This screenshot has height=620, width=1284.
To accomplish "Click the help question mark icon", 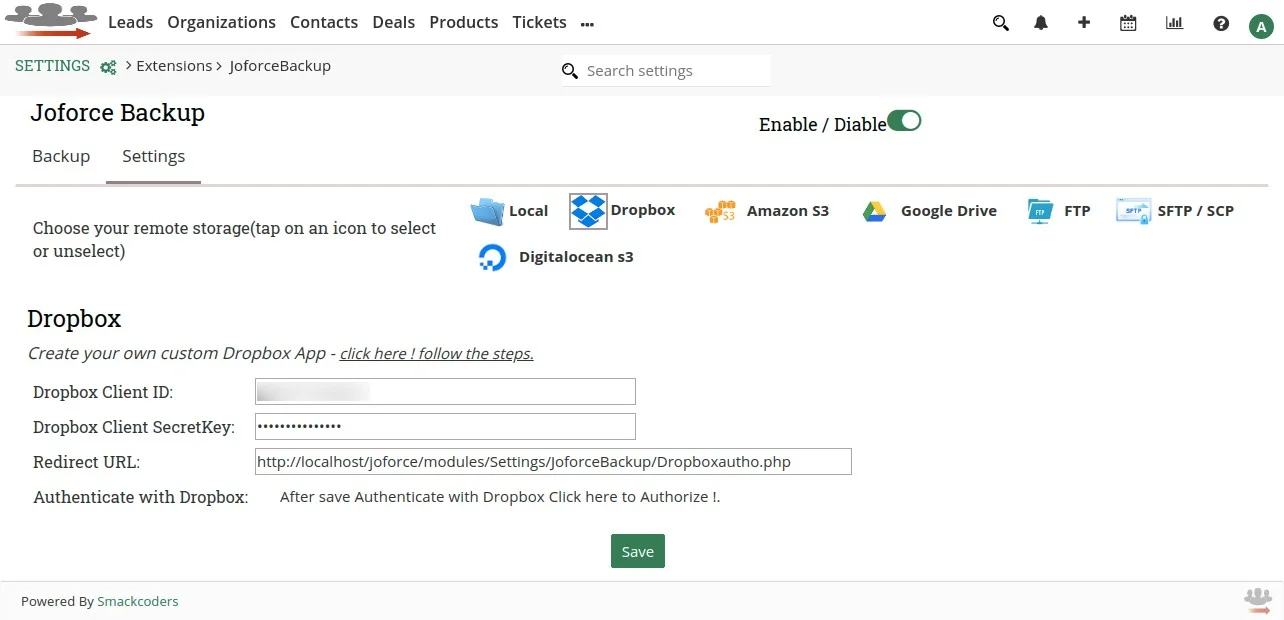I will (x=1220, y=22).
